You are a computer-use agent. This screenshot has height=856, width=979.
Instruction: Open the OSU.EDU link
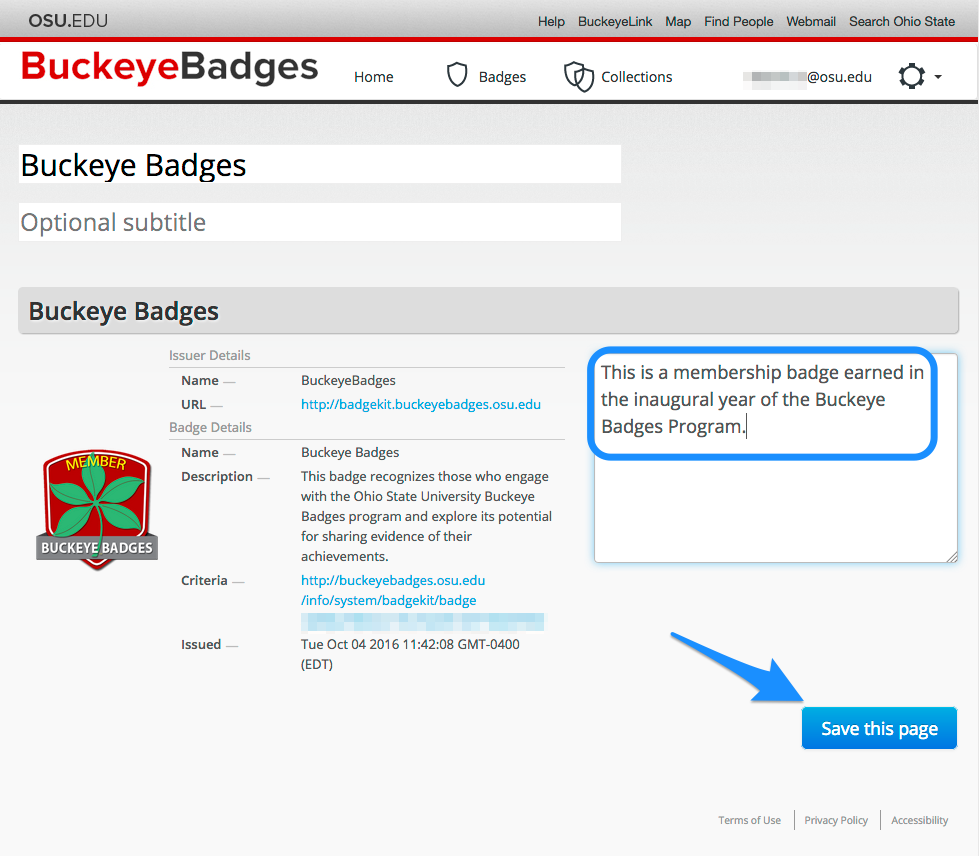(x=68, y=21)
